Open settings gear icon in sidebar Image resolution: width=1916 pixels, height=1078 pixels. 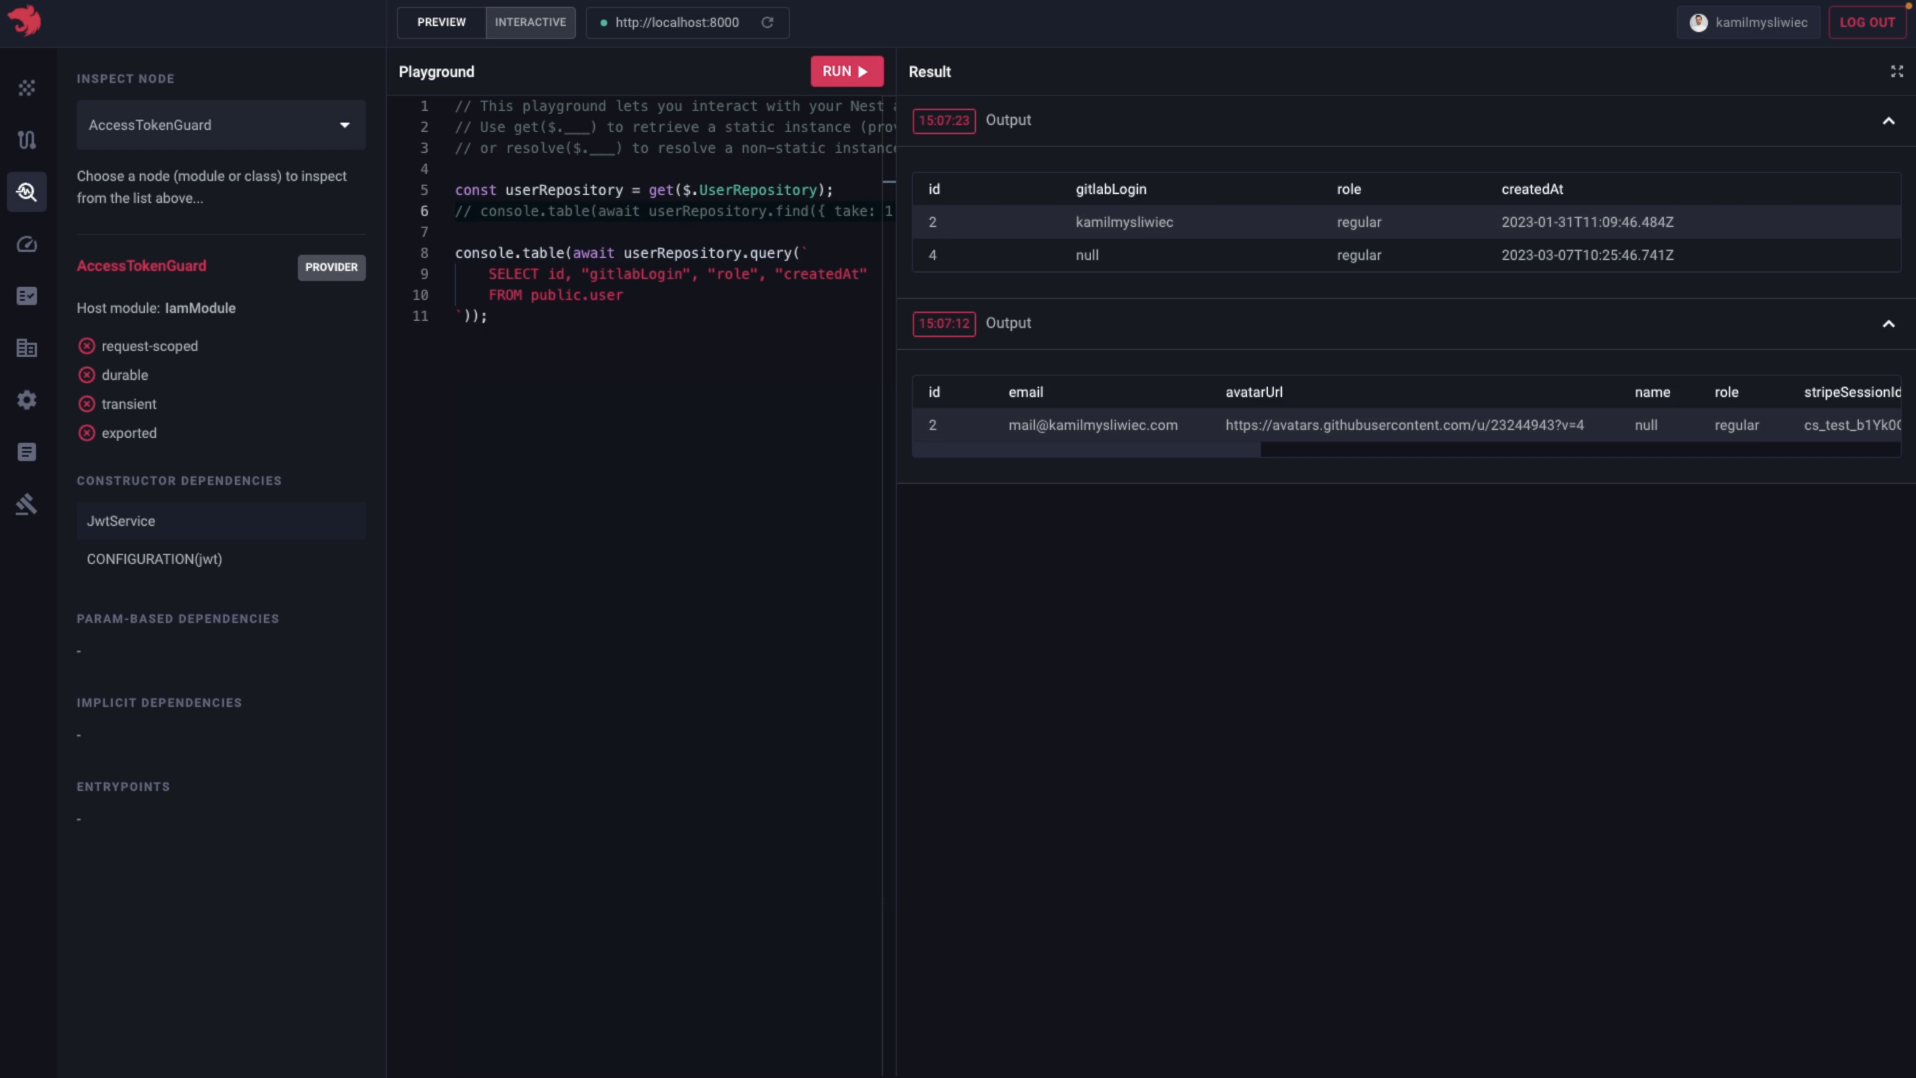pos(27,400)
